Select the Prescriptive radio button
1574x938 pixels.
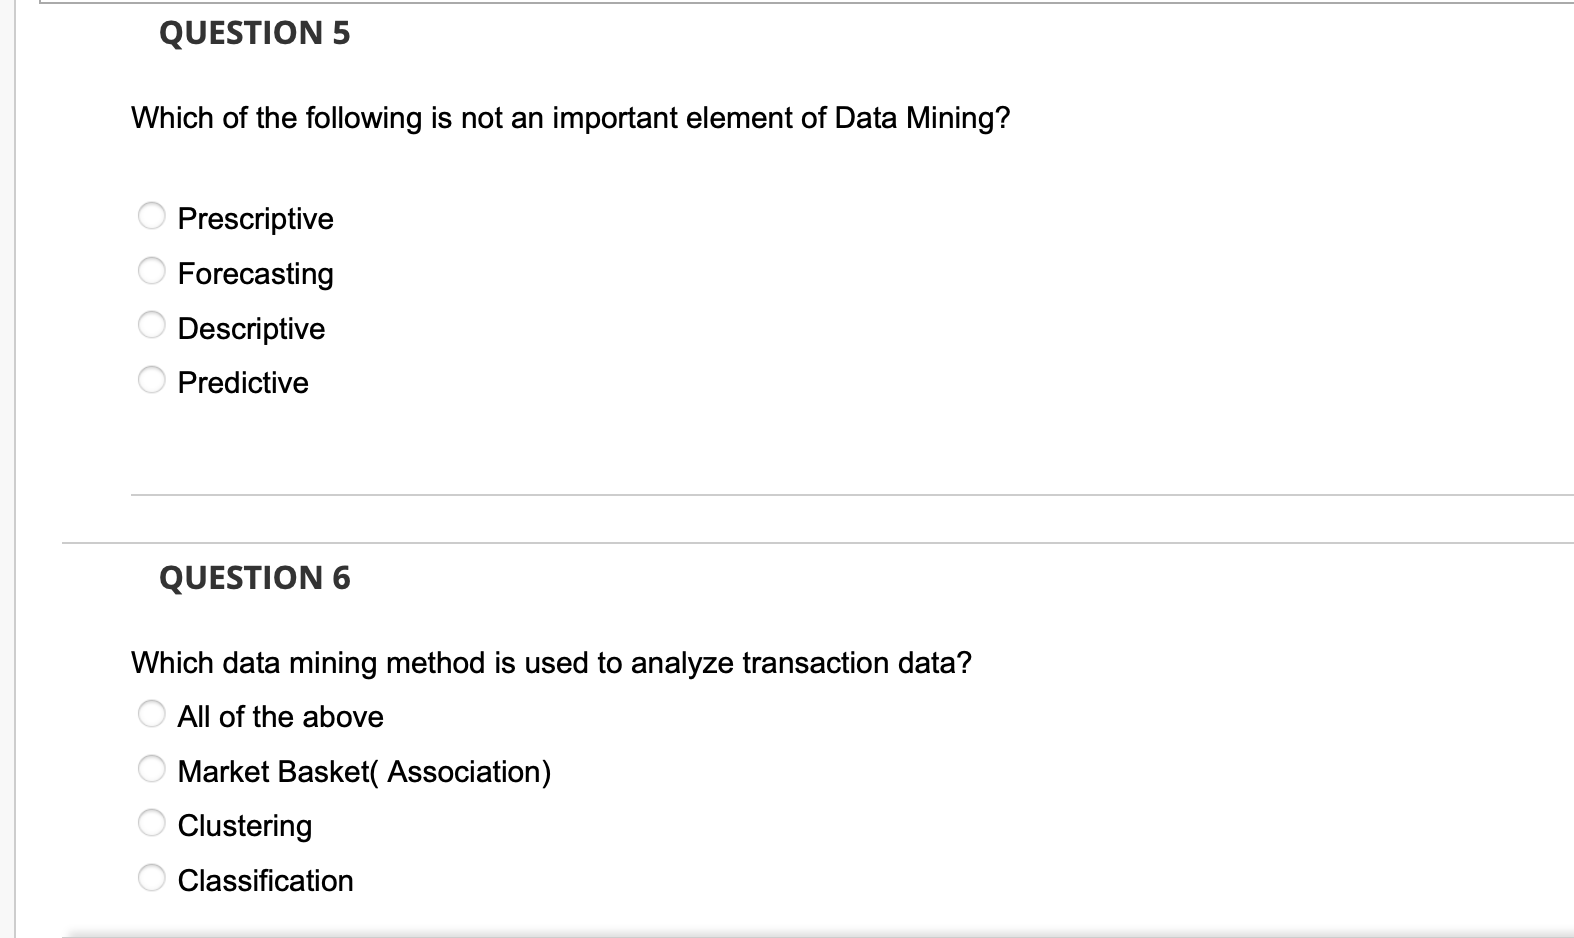pos(150,215)
